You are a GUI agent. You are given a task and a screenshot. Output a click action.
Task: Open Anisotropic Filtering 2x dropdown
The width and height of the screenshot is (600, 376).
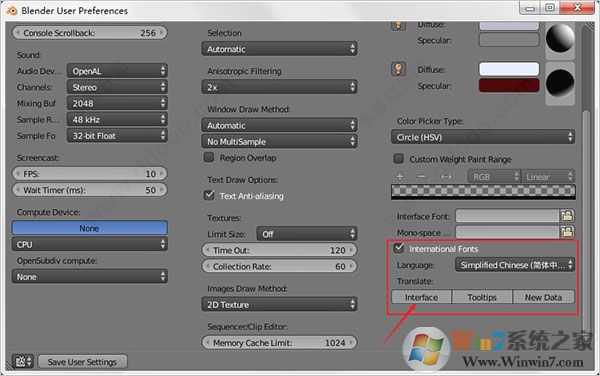click(279, 87)
